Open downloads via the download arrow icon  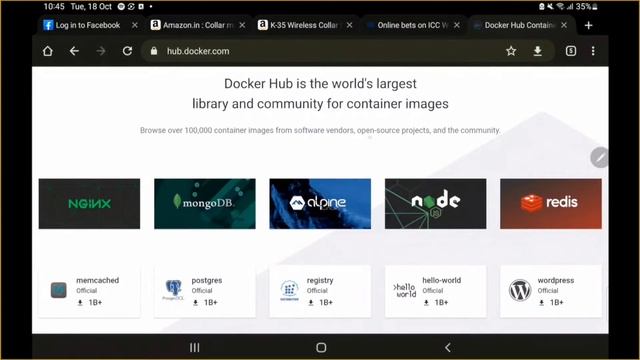pos(538,51)
